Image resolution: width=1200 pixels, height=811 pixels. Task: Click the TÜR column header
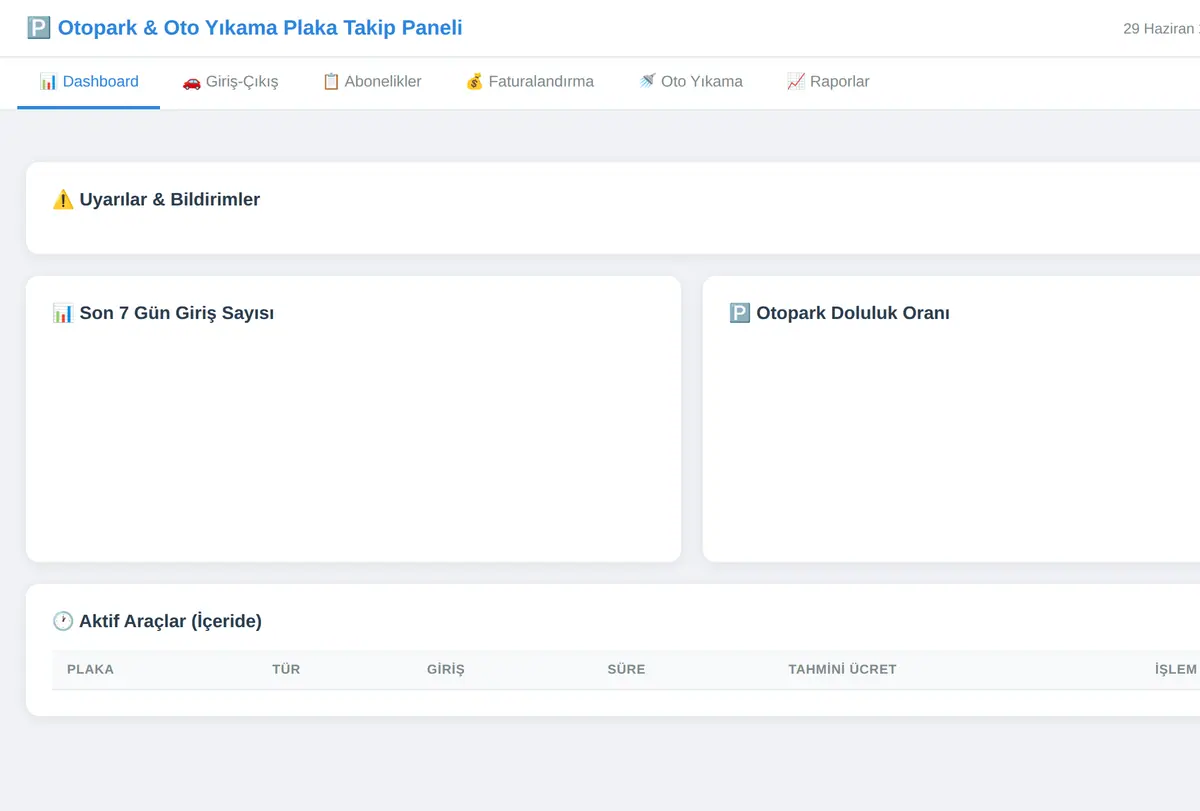(x=286, y=669)
